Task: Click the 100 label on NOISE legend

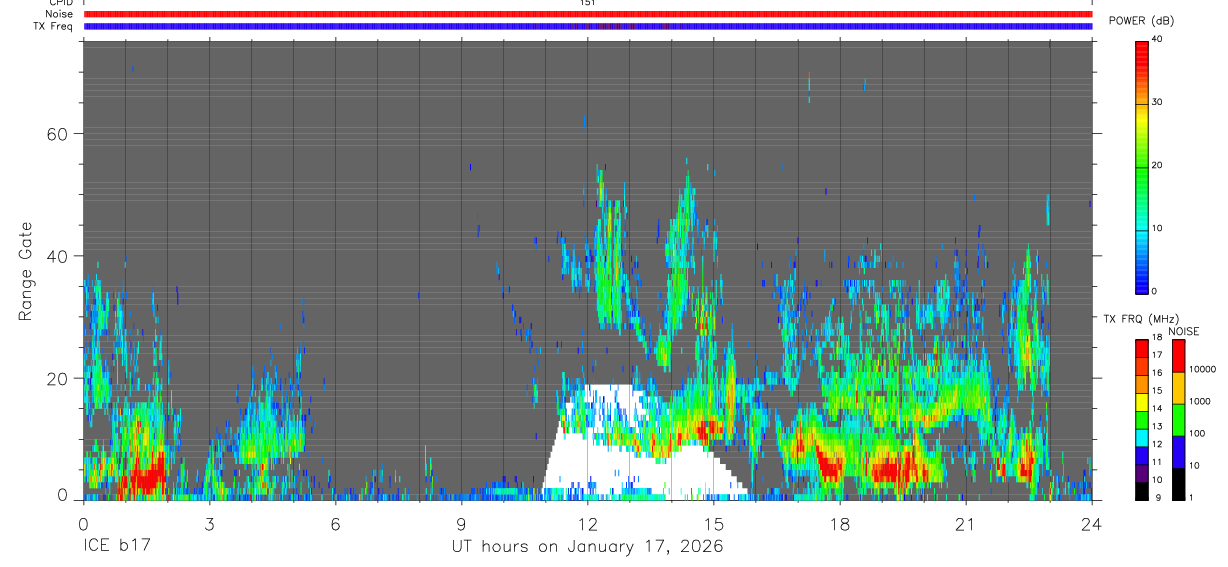Action: 1196,433
